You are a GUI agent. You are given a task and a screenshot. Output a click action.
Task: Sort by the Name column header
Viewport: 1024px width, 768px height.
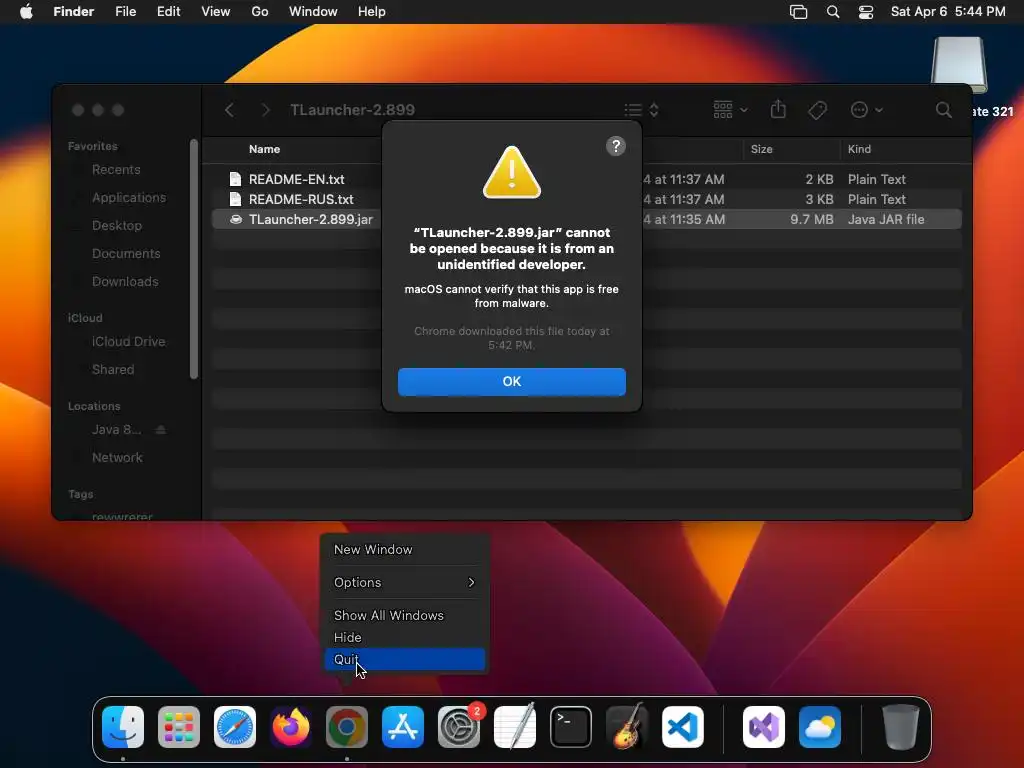(264, 149)
